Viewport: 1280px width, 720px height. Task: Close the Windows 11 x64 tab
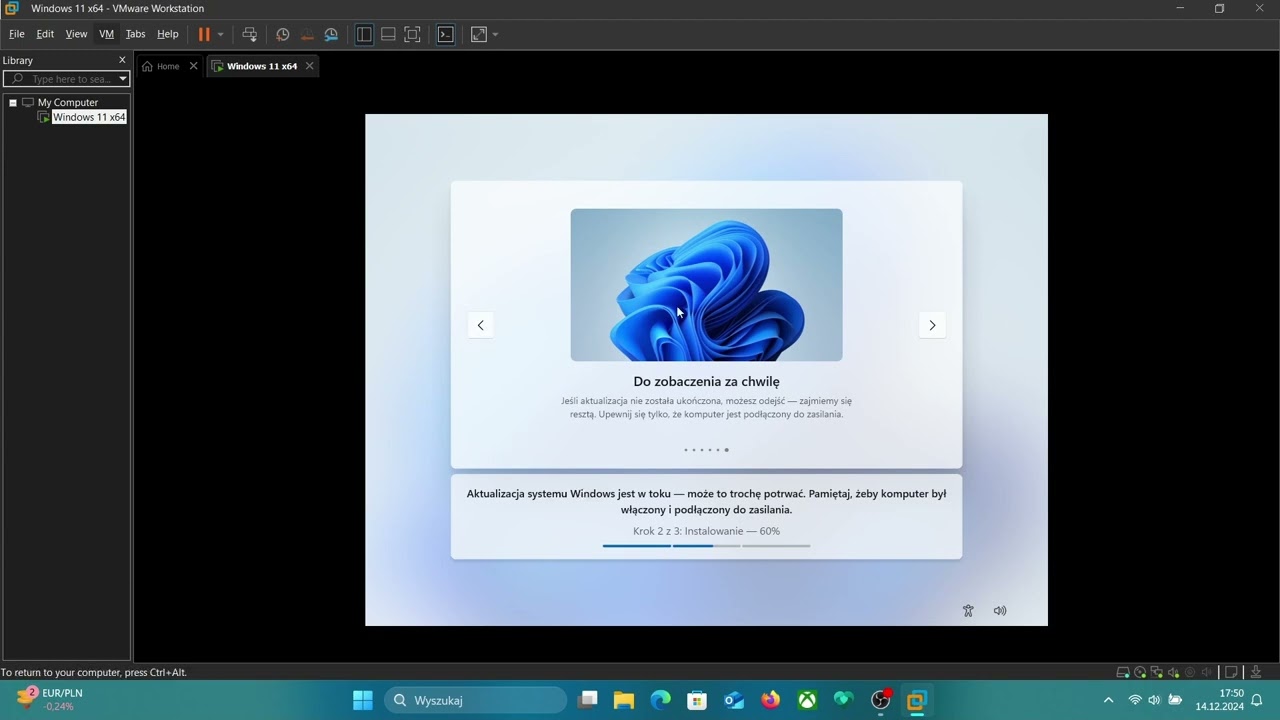[x=310, y=66]
